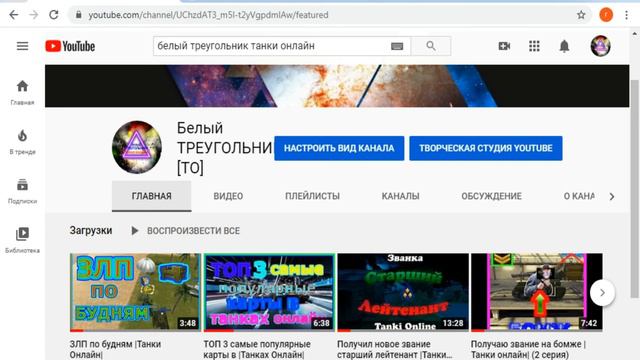This screenshot has width=640, height=360.
Task: Click the 7:42 бомж video thumbnail
Action: (537, 292)
